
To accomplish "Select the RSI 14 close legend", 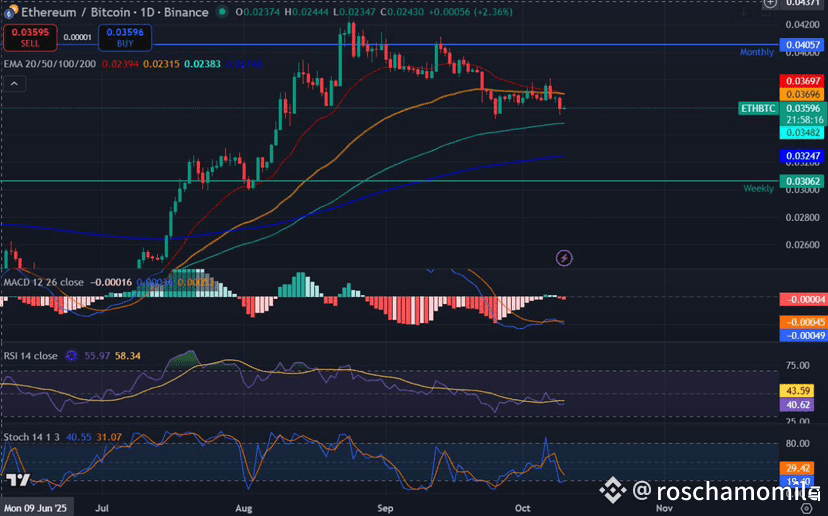I will pyautogui.click(x=30, y=356).
